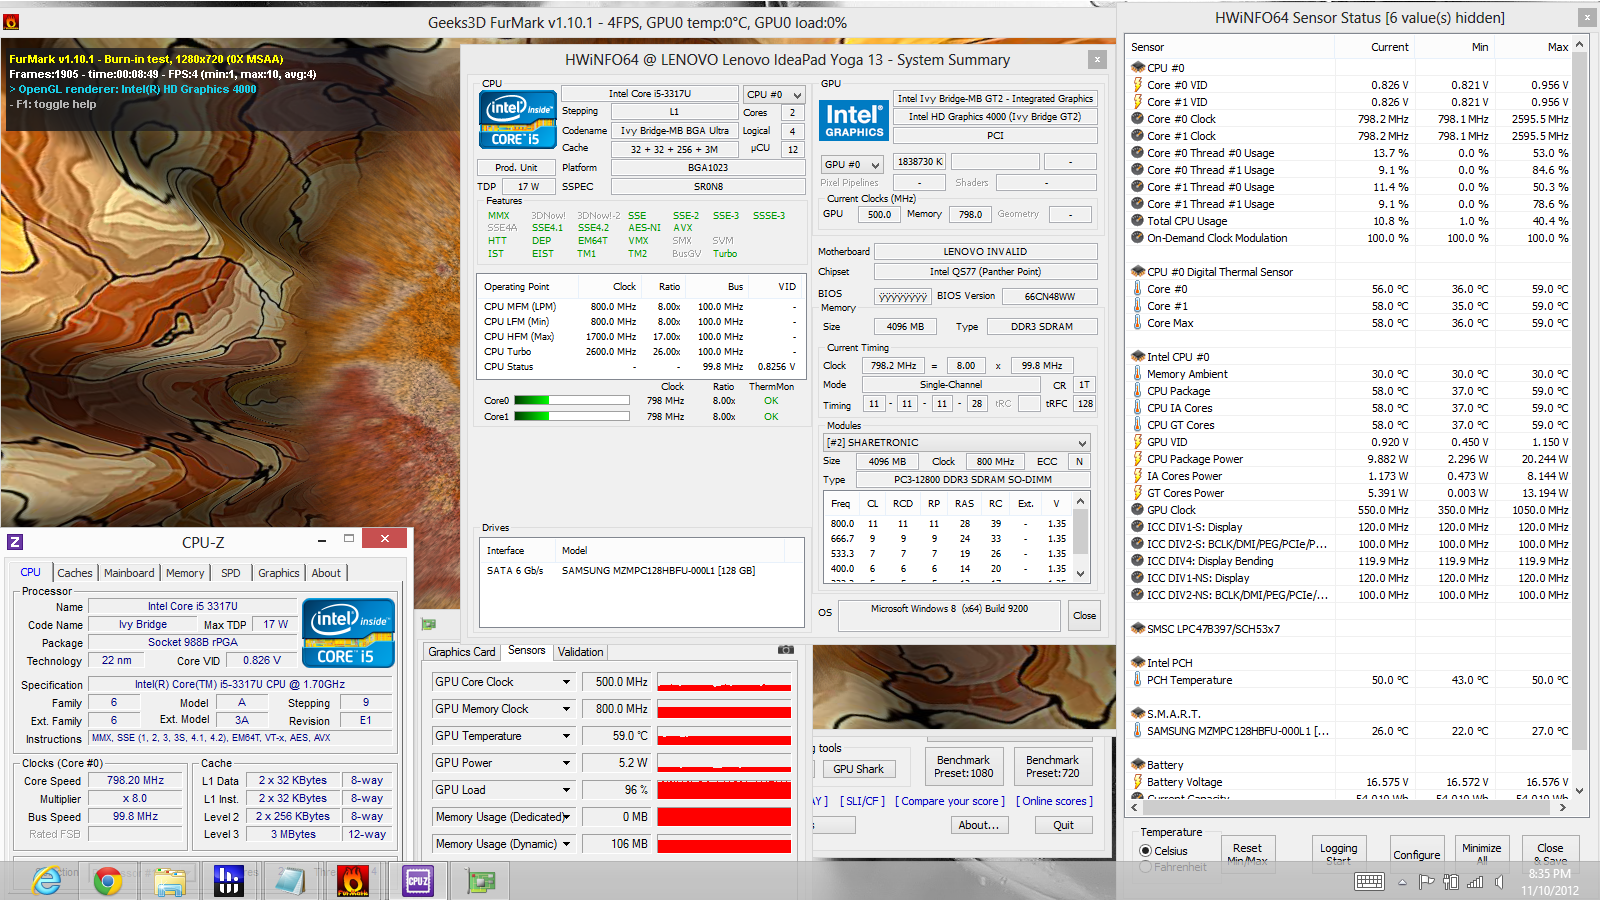Screen dimensions: 1600x900
Task: Click the CPU-Z purple Z title icon
Action: pos(15,542)
